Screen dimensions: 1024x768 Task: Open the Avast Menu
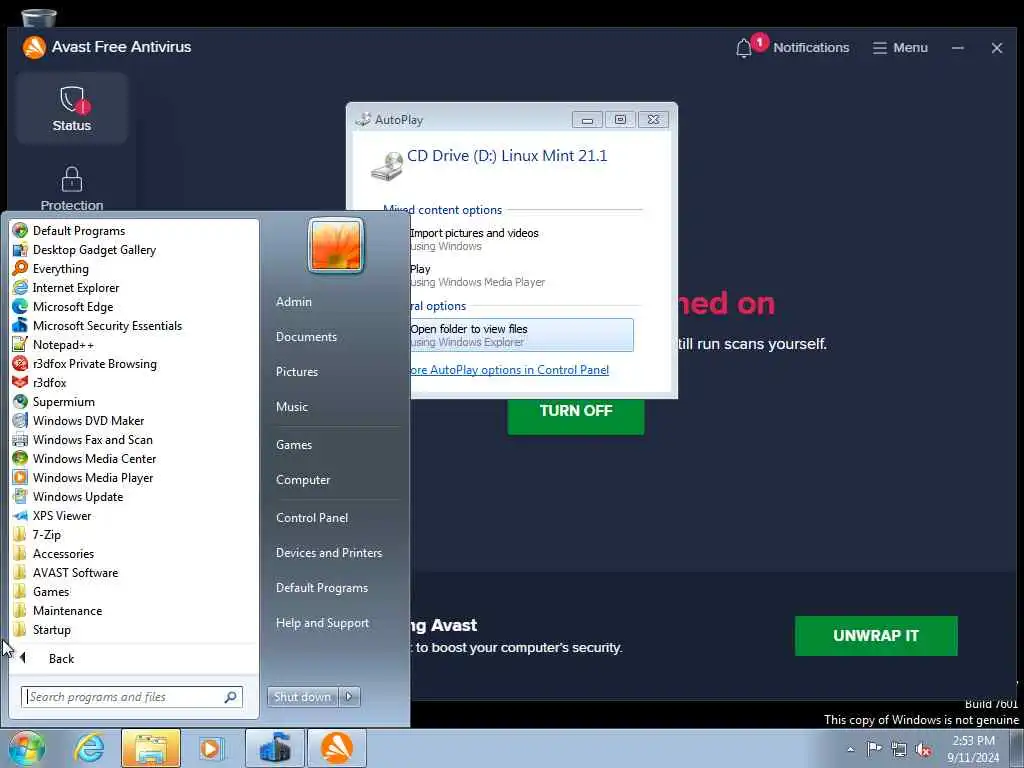tap(900, 48)
